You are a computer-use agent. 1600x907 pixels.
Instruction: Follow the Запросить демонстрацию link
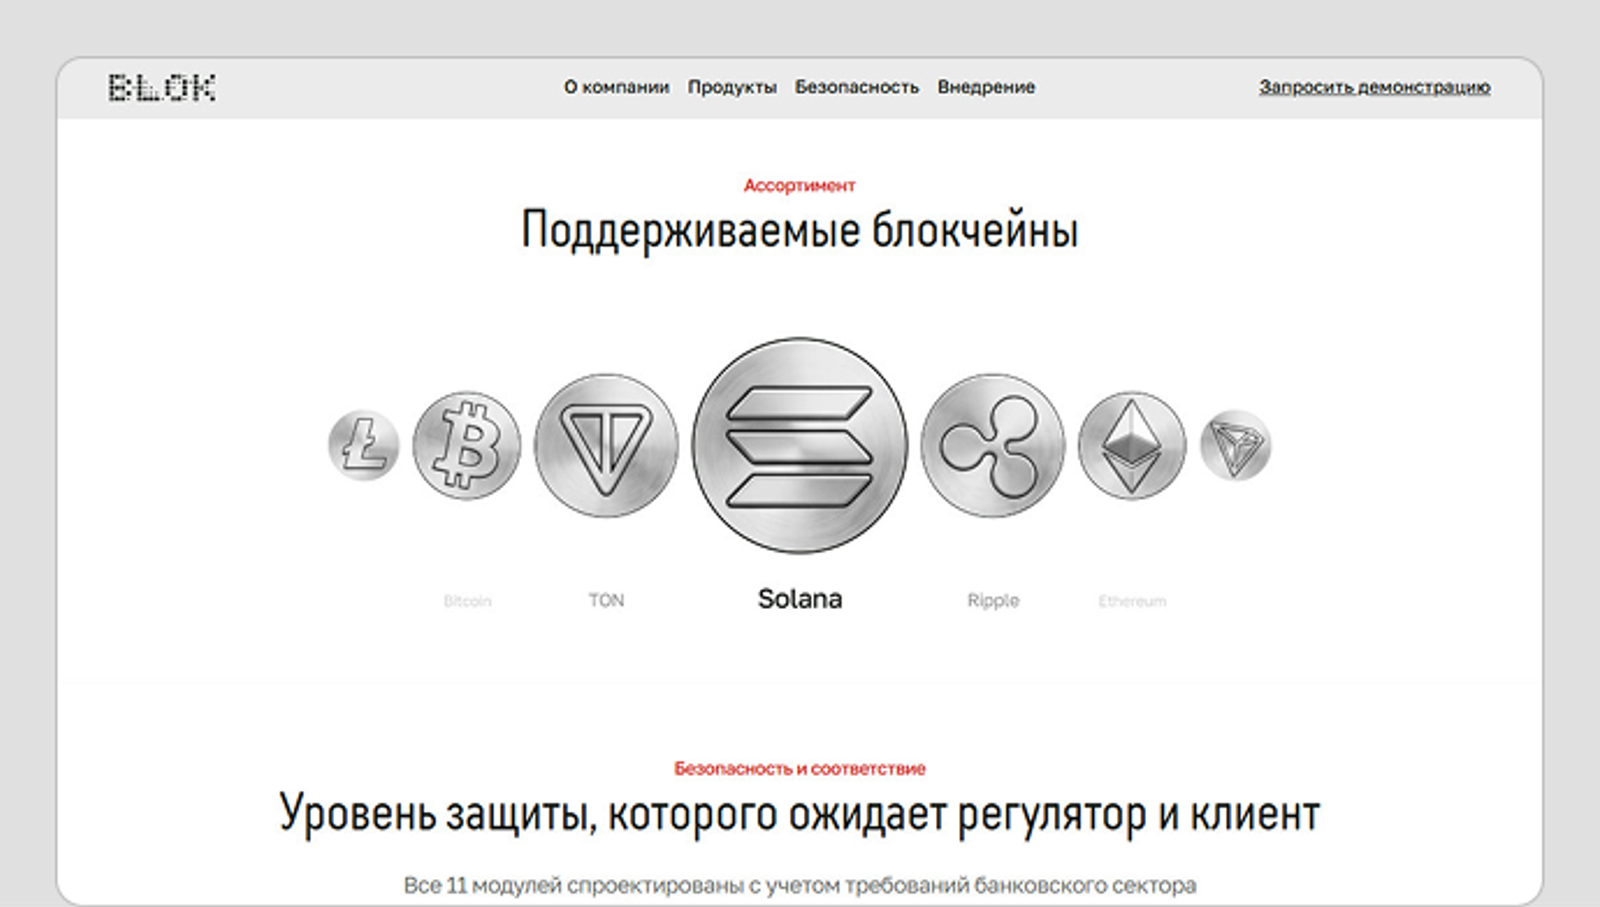(1375, 87)
